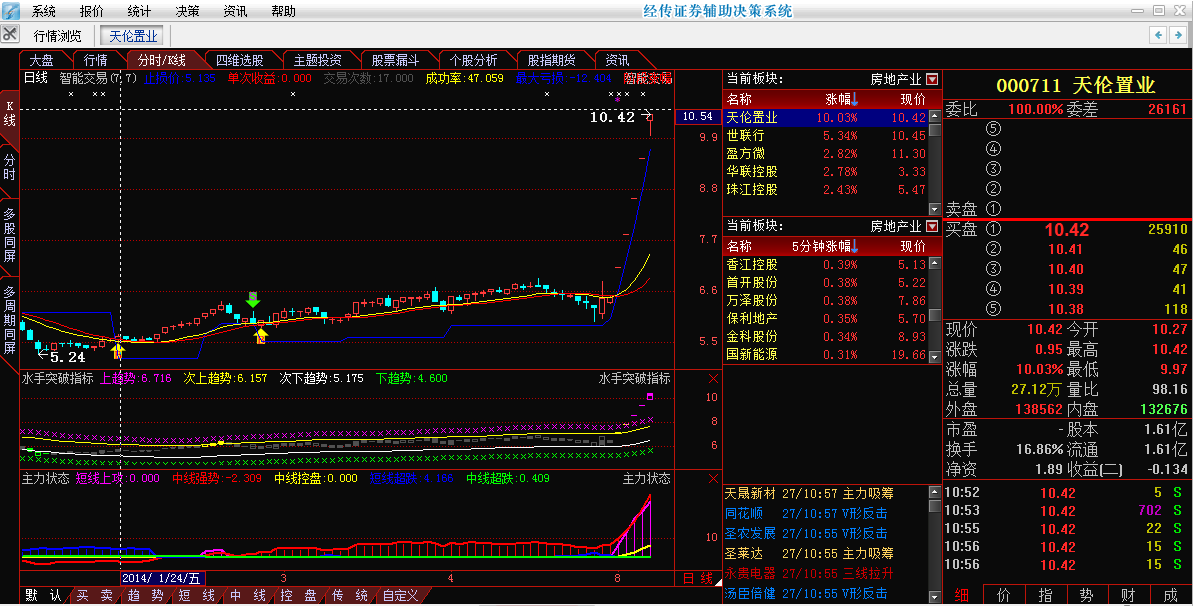Open the 资讯 menu in menu bar

click(x=235, y=11)
